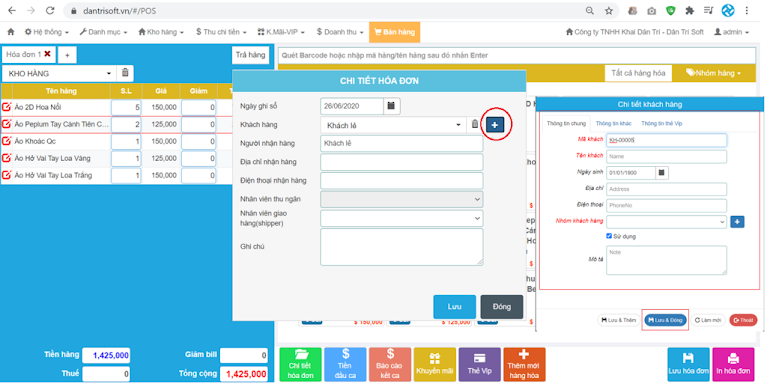Switch to Thông tin thẻ Vip tab
The height and width of the screenshot is (384, 767).
pyautogui.click(x=661, y=124)
